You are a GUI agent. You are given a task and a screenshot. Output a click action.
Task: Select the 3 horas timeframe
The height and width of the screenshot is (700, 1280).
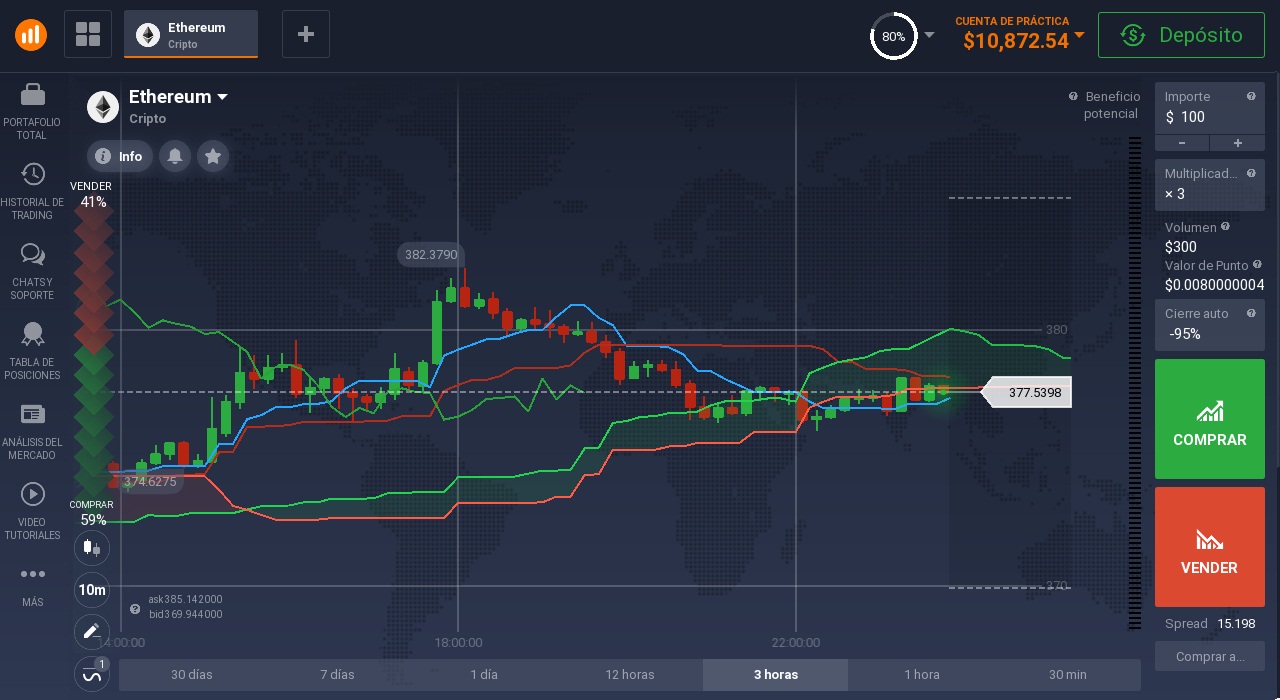[776, 675]
